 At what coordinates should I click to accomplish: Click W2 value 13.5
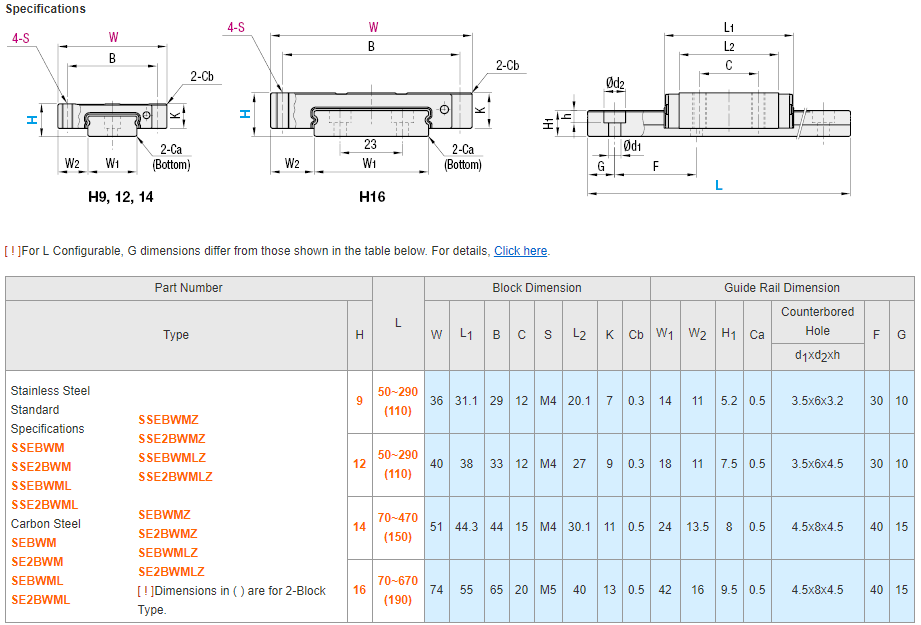tap(698, 527)
